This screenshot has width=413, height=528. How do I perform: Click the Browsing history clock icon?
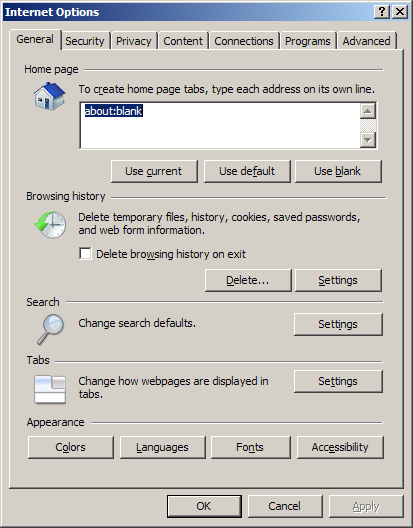coord(50,225)
